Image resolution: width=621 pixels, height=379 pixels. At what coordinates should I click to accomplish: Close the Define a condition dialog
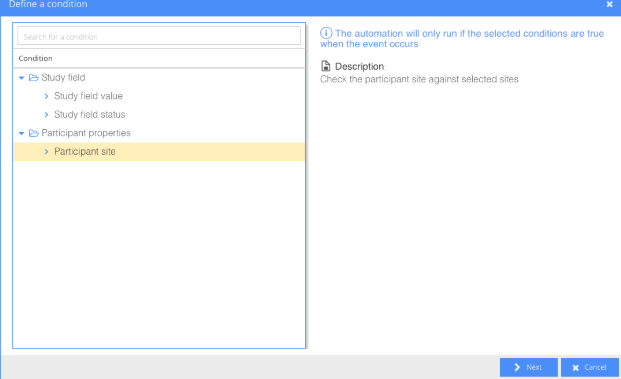(610, 4)
